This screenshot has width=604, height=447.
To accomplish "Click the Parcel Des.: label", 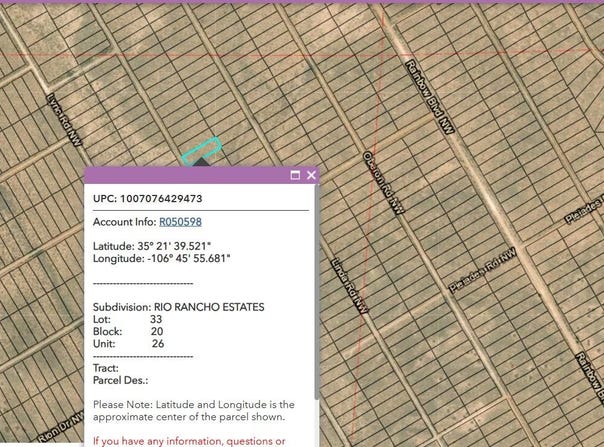I will pos(121,381).
